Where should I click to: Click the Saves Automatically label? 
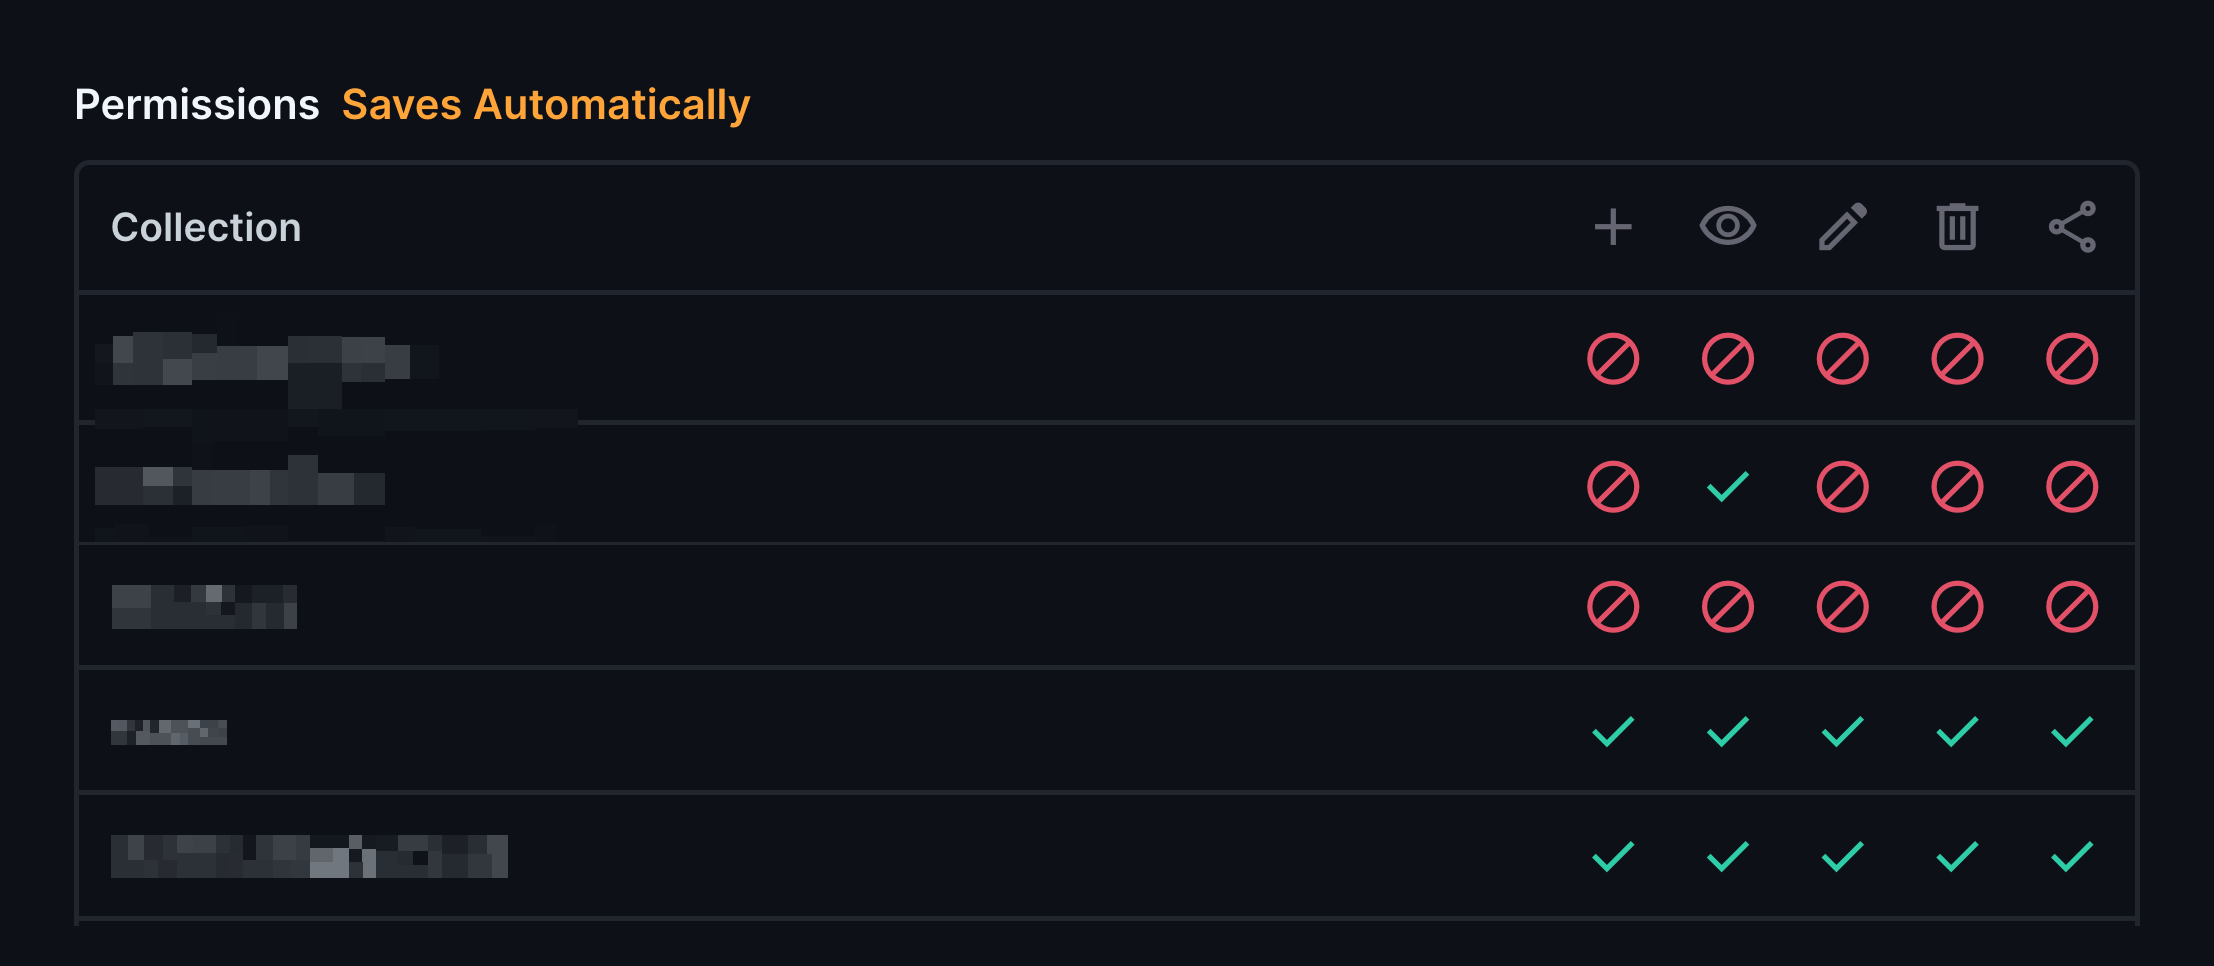[546, 105]
